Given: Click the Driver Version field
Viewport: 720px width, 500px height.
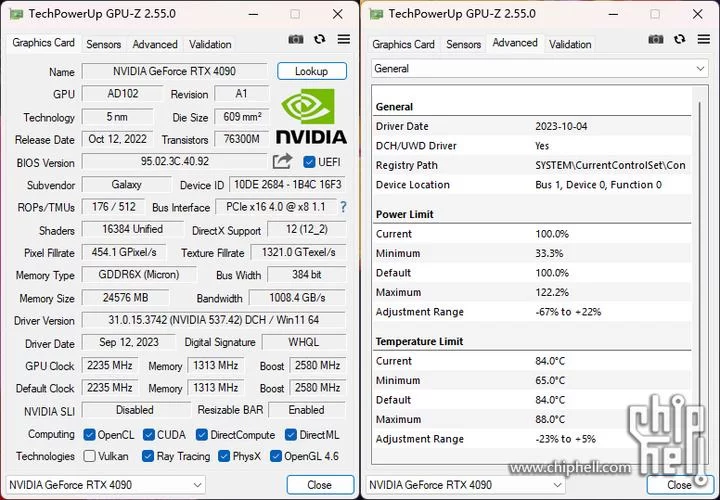Looking at the screenshot, I should [214, 320].
